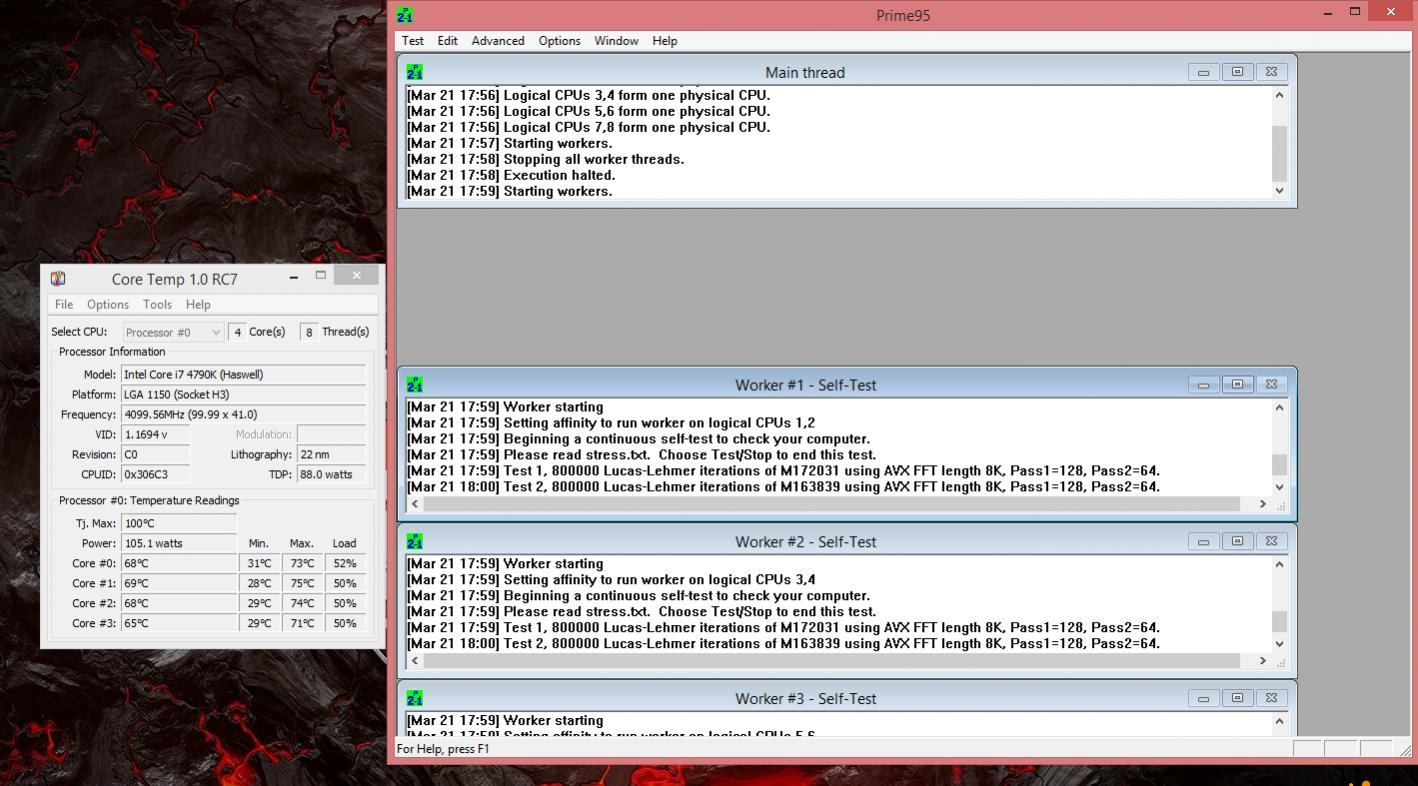Click Core #3 temperature 65°C
Image resolution: width=1418 pixels, height=786 pixels.
point(178,623)
